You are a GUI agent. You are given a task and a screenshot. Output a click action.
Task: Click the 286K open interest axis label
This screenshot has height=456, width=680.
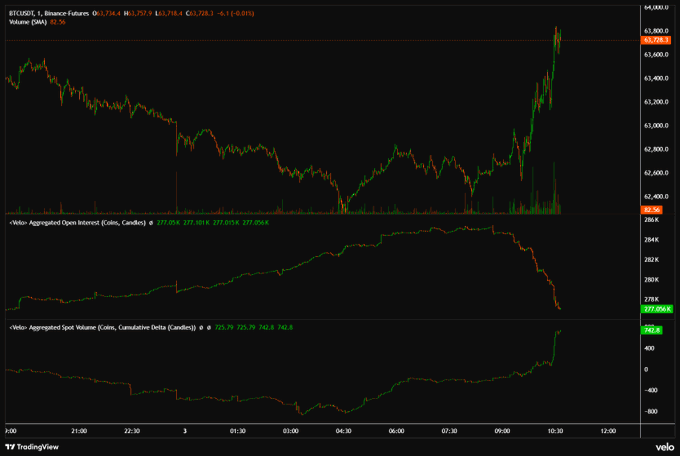[651, 220]
